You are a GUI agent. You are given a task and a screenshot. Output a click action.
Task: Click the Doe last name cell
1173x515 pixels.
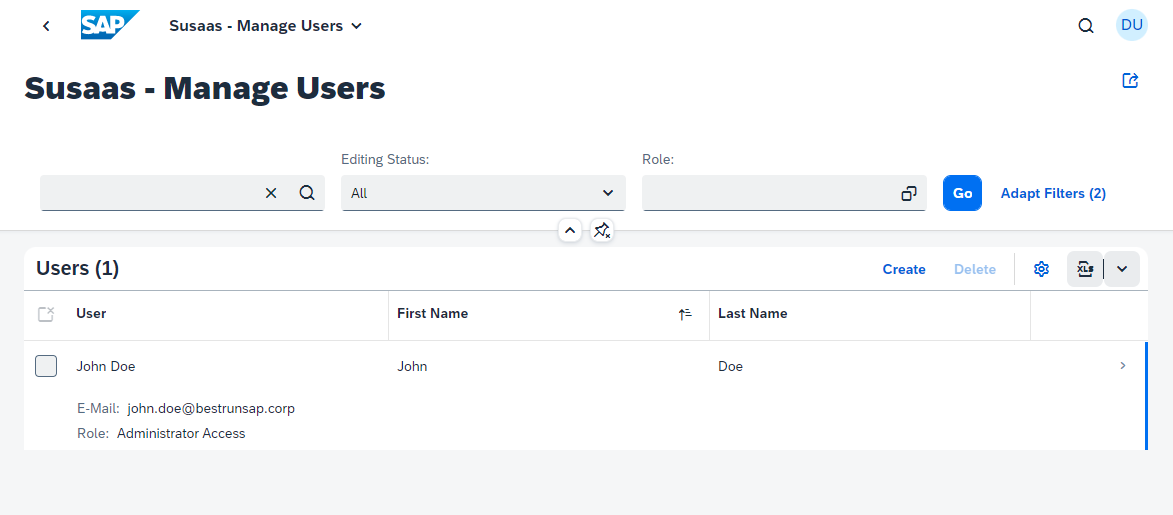tap(730, 367)
